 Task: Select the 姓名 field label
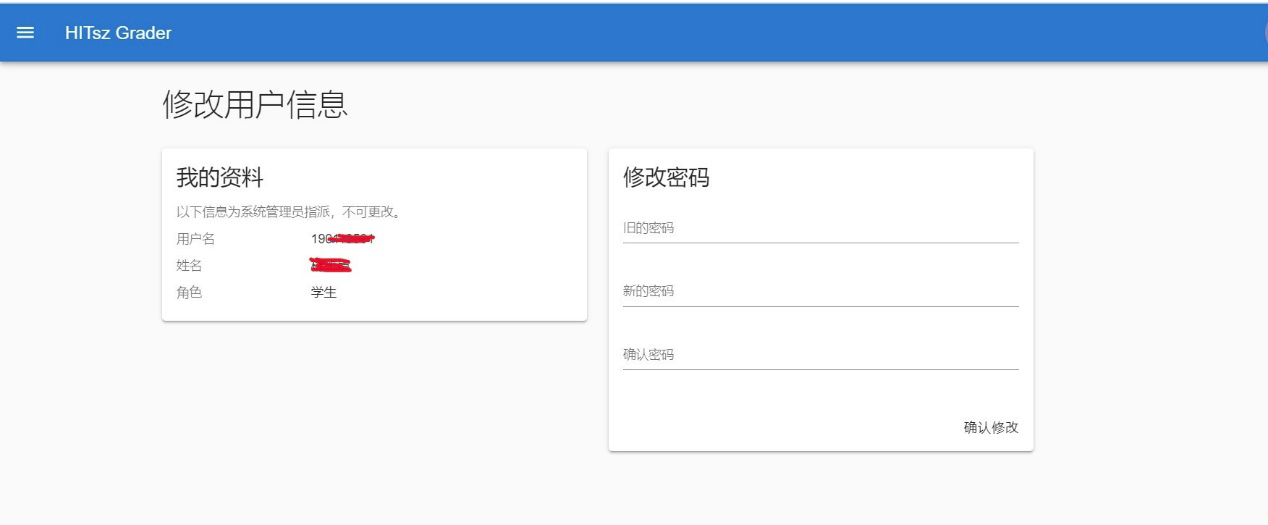(189, 266)
